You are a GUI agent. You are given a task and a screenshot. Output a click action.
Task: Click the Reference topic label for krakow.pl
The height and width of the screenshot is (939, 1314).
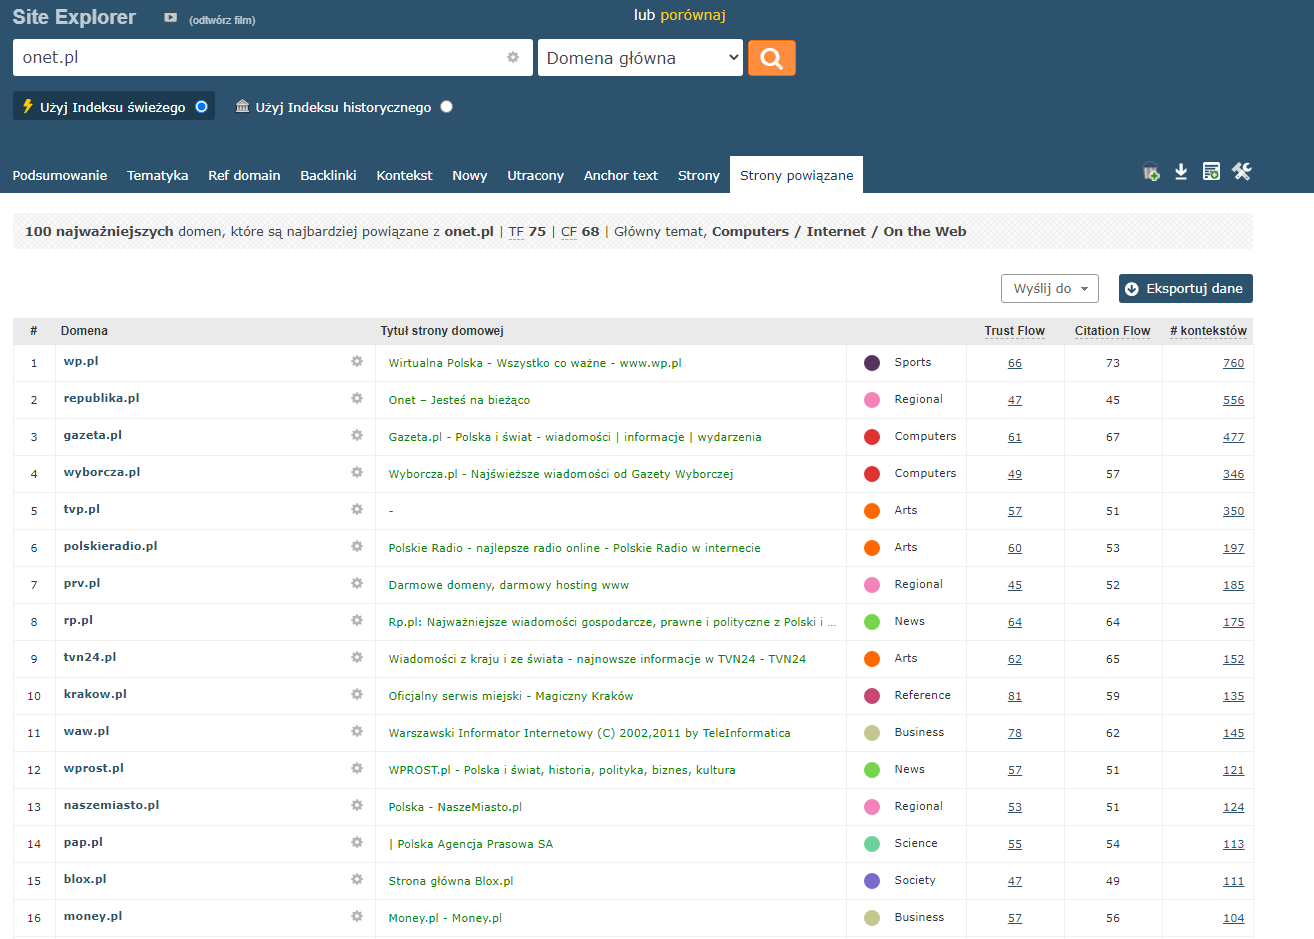[x=922, y=695]
